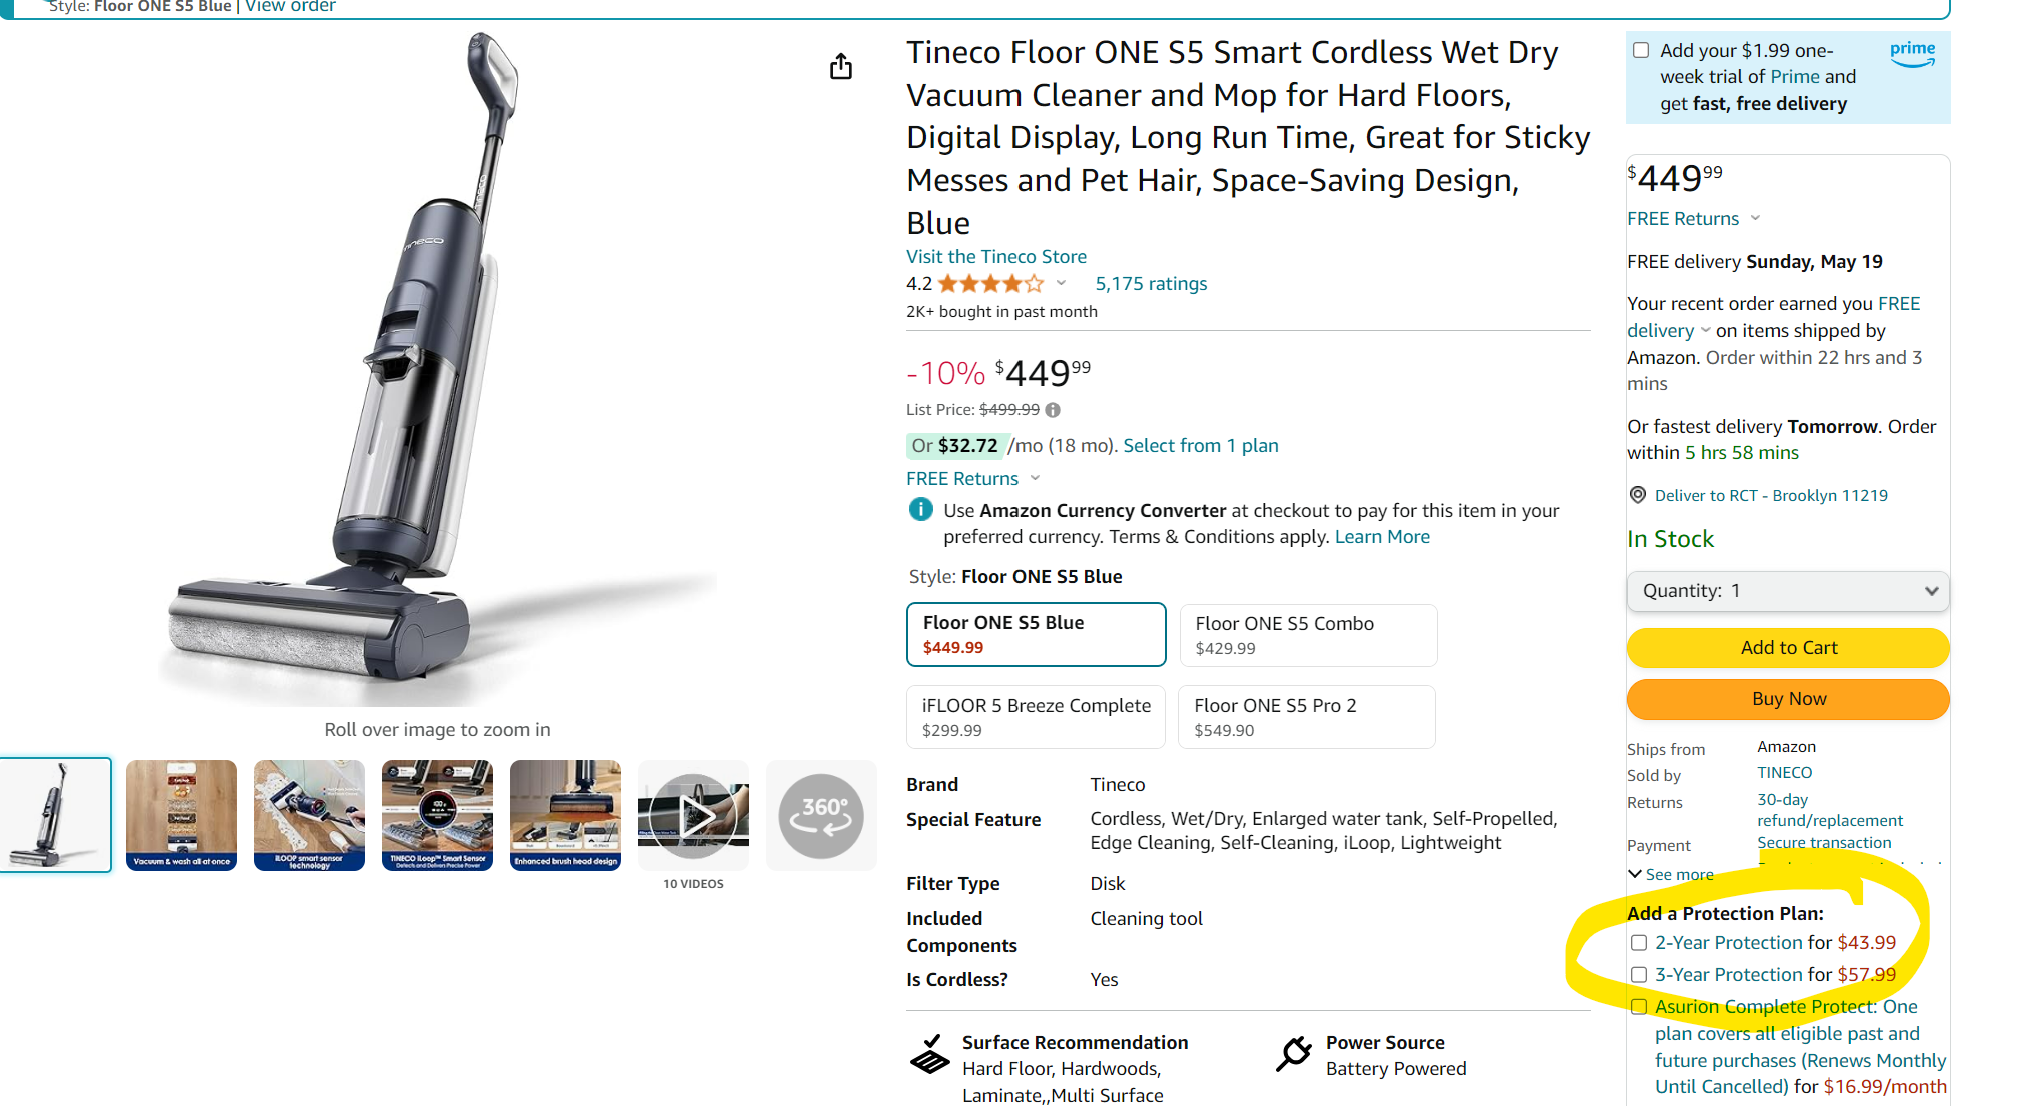
Task: Open the 360° product view icon
Action: (821, 815)
